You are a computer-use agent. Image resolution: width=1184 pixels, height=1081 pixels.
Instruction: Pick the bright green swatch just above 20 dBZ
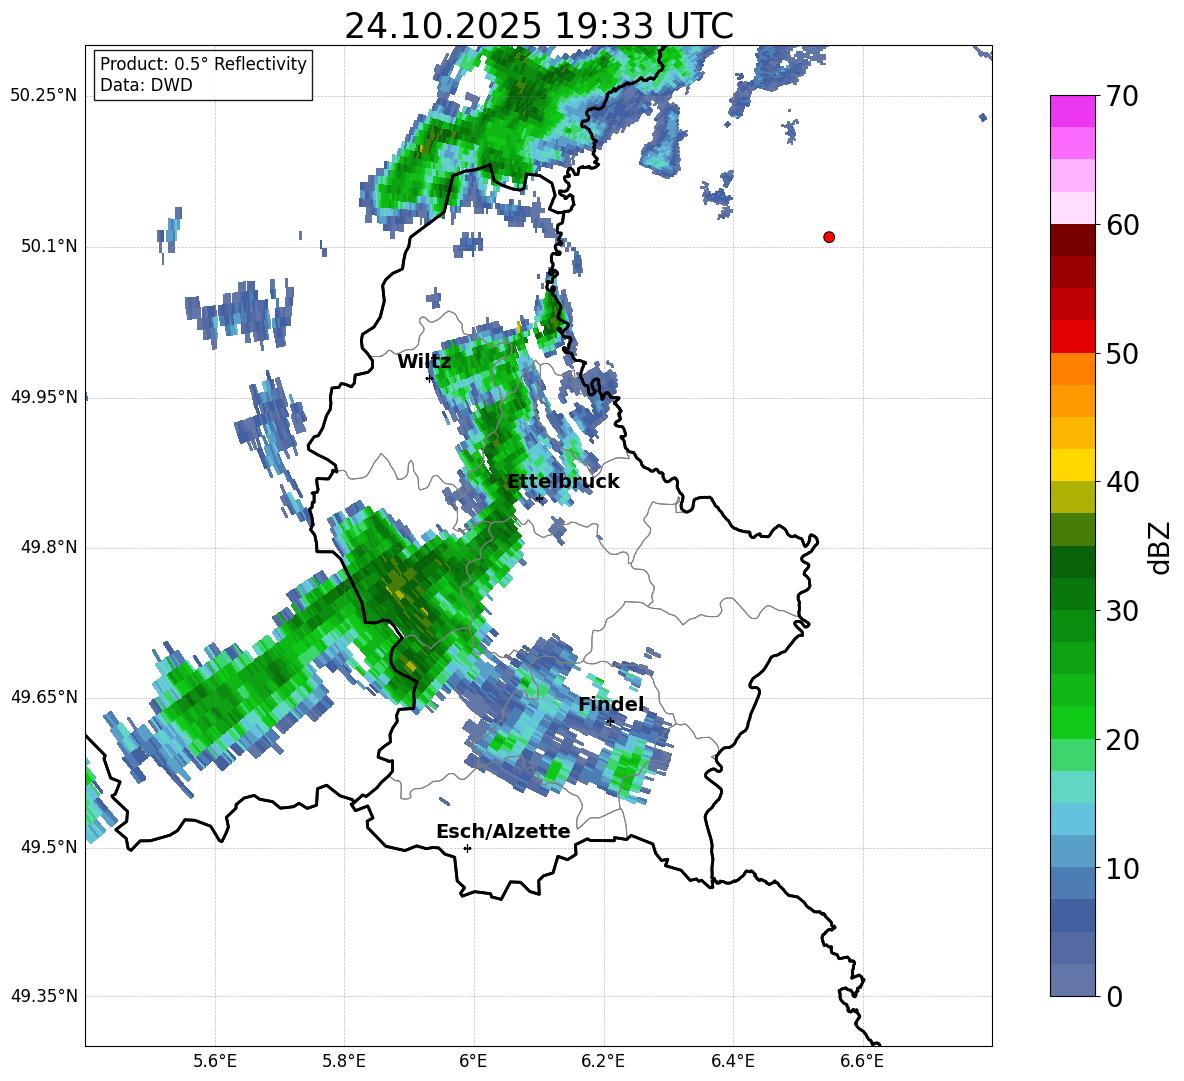(1072, 722)
